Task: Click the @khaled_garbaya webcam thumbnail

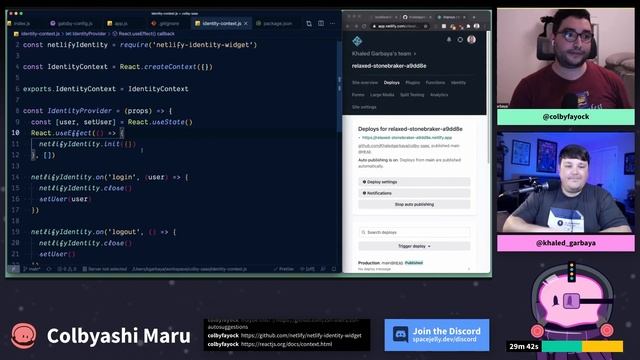Action: point(566,183)
